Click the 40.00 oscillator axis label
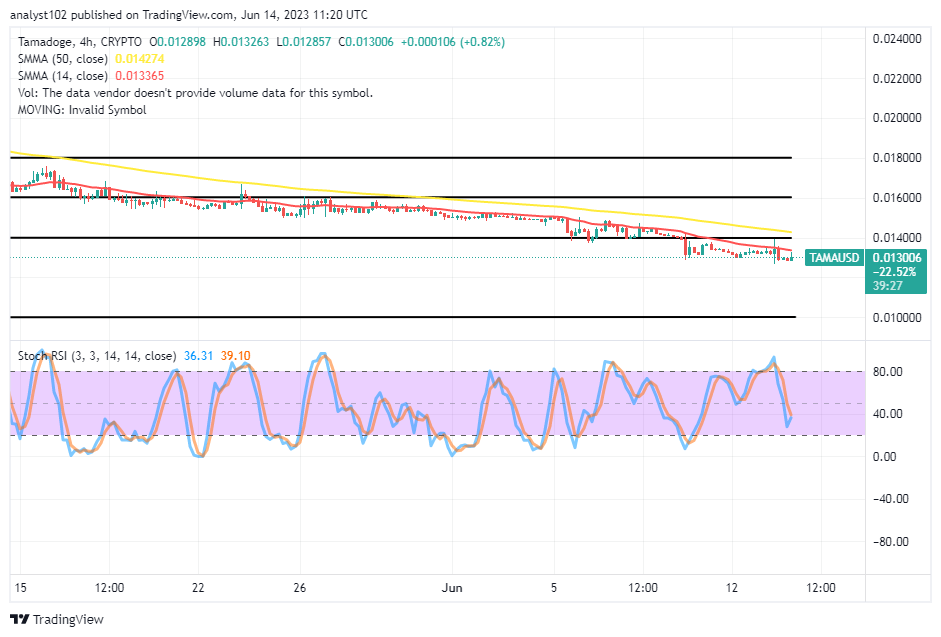Image resolution: width=941 pixels, height=637 pixels. [x=888, y=414]
